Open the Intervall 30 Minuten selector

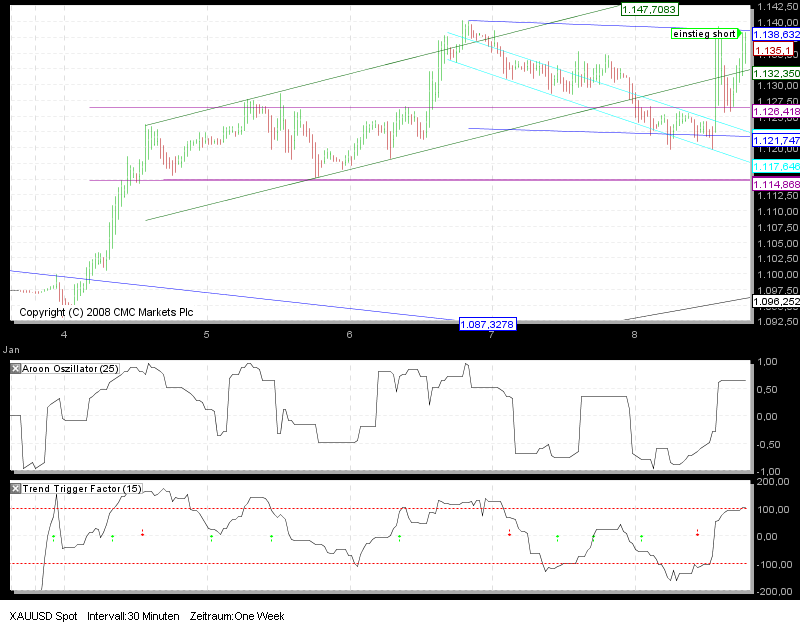131,616
